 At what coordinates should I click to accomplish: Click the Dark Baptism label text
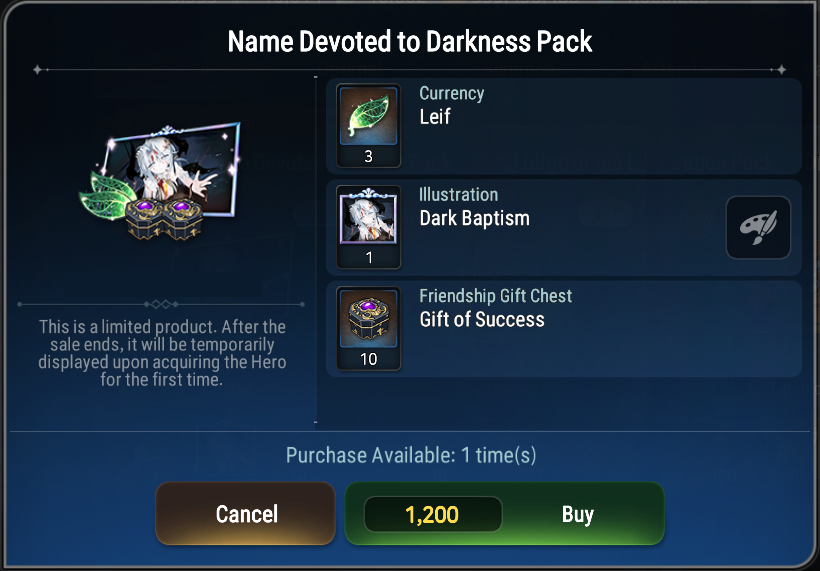pos(475,218)
